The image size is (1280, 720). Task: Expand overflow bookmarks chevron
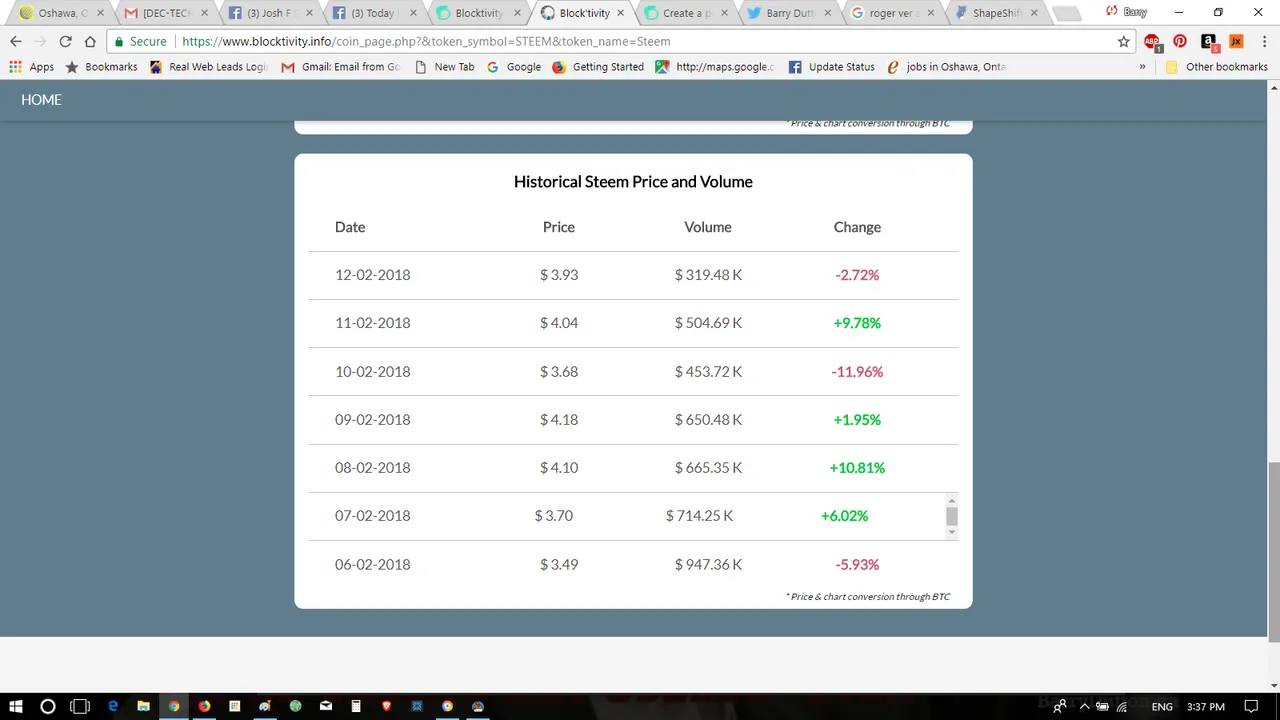1142,67
